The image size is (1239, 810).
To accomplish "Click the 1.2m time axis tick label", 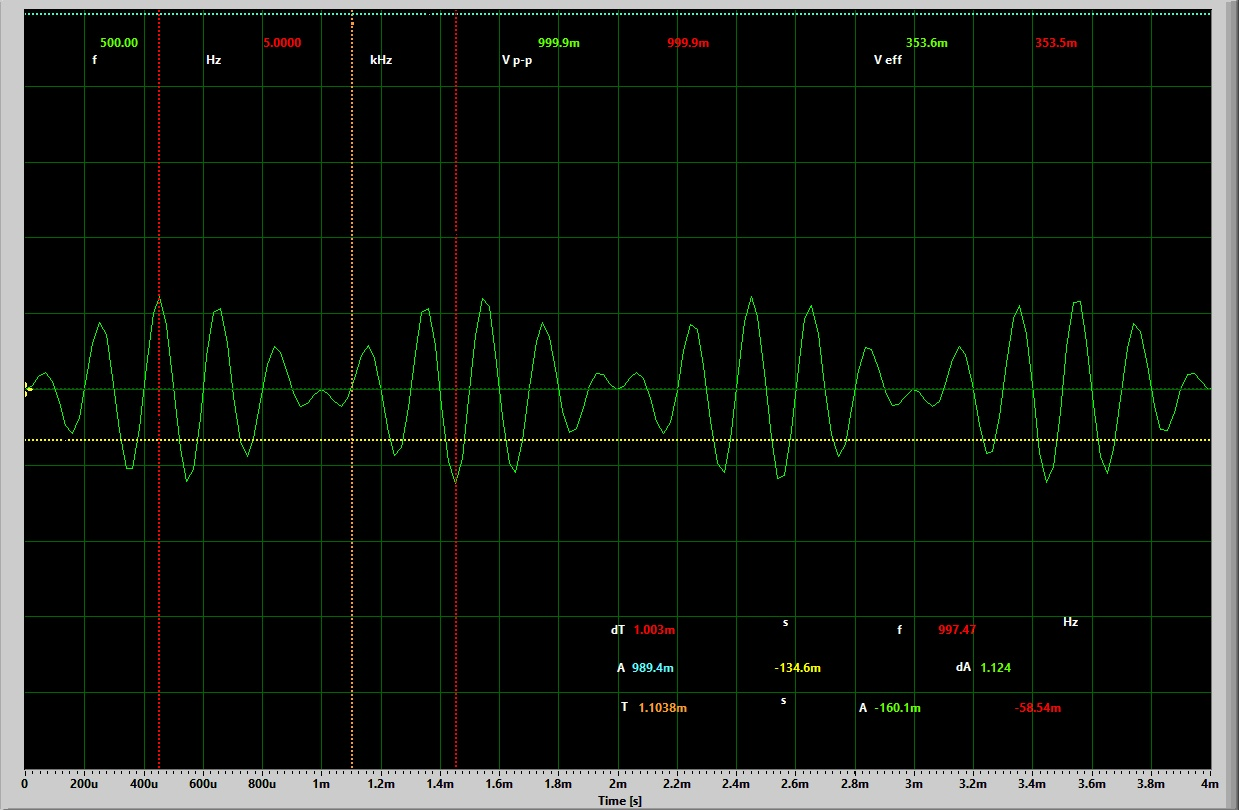I will click(x=381, y=786).
